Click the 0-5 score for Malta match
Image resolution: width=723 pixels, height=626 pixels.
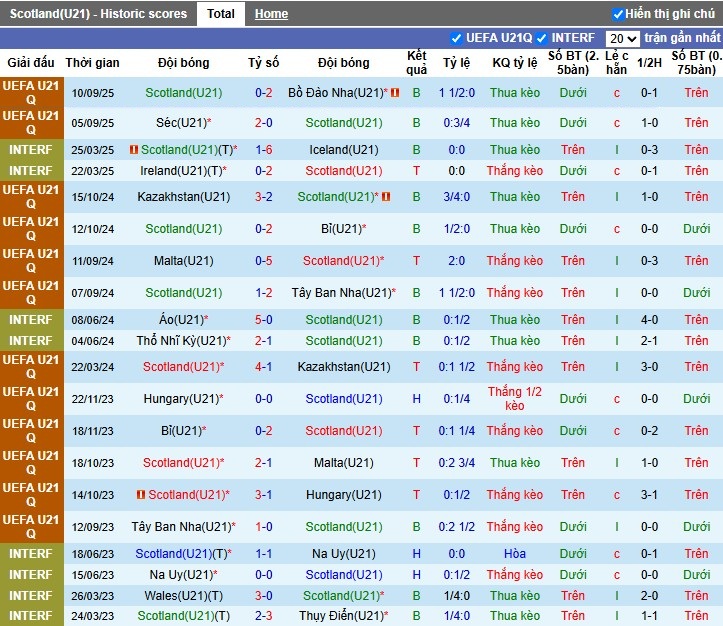263,261
